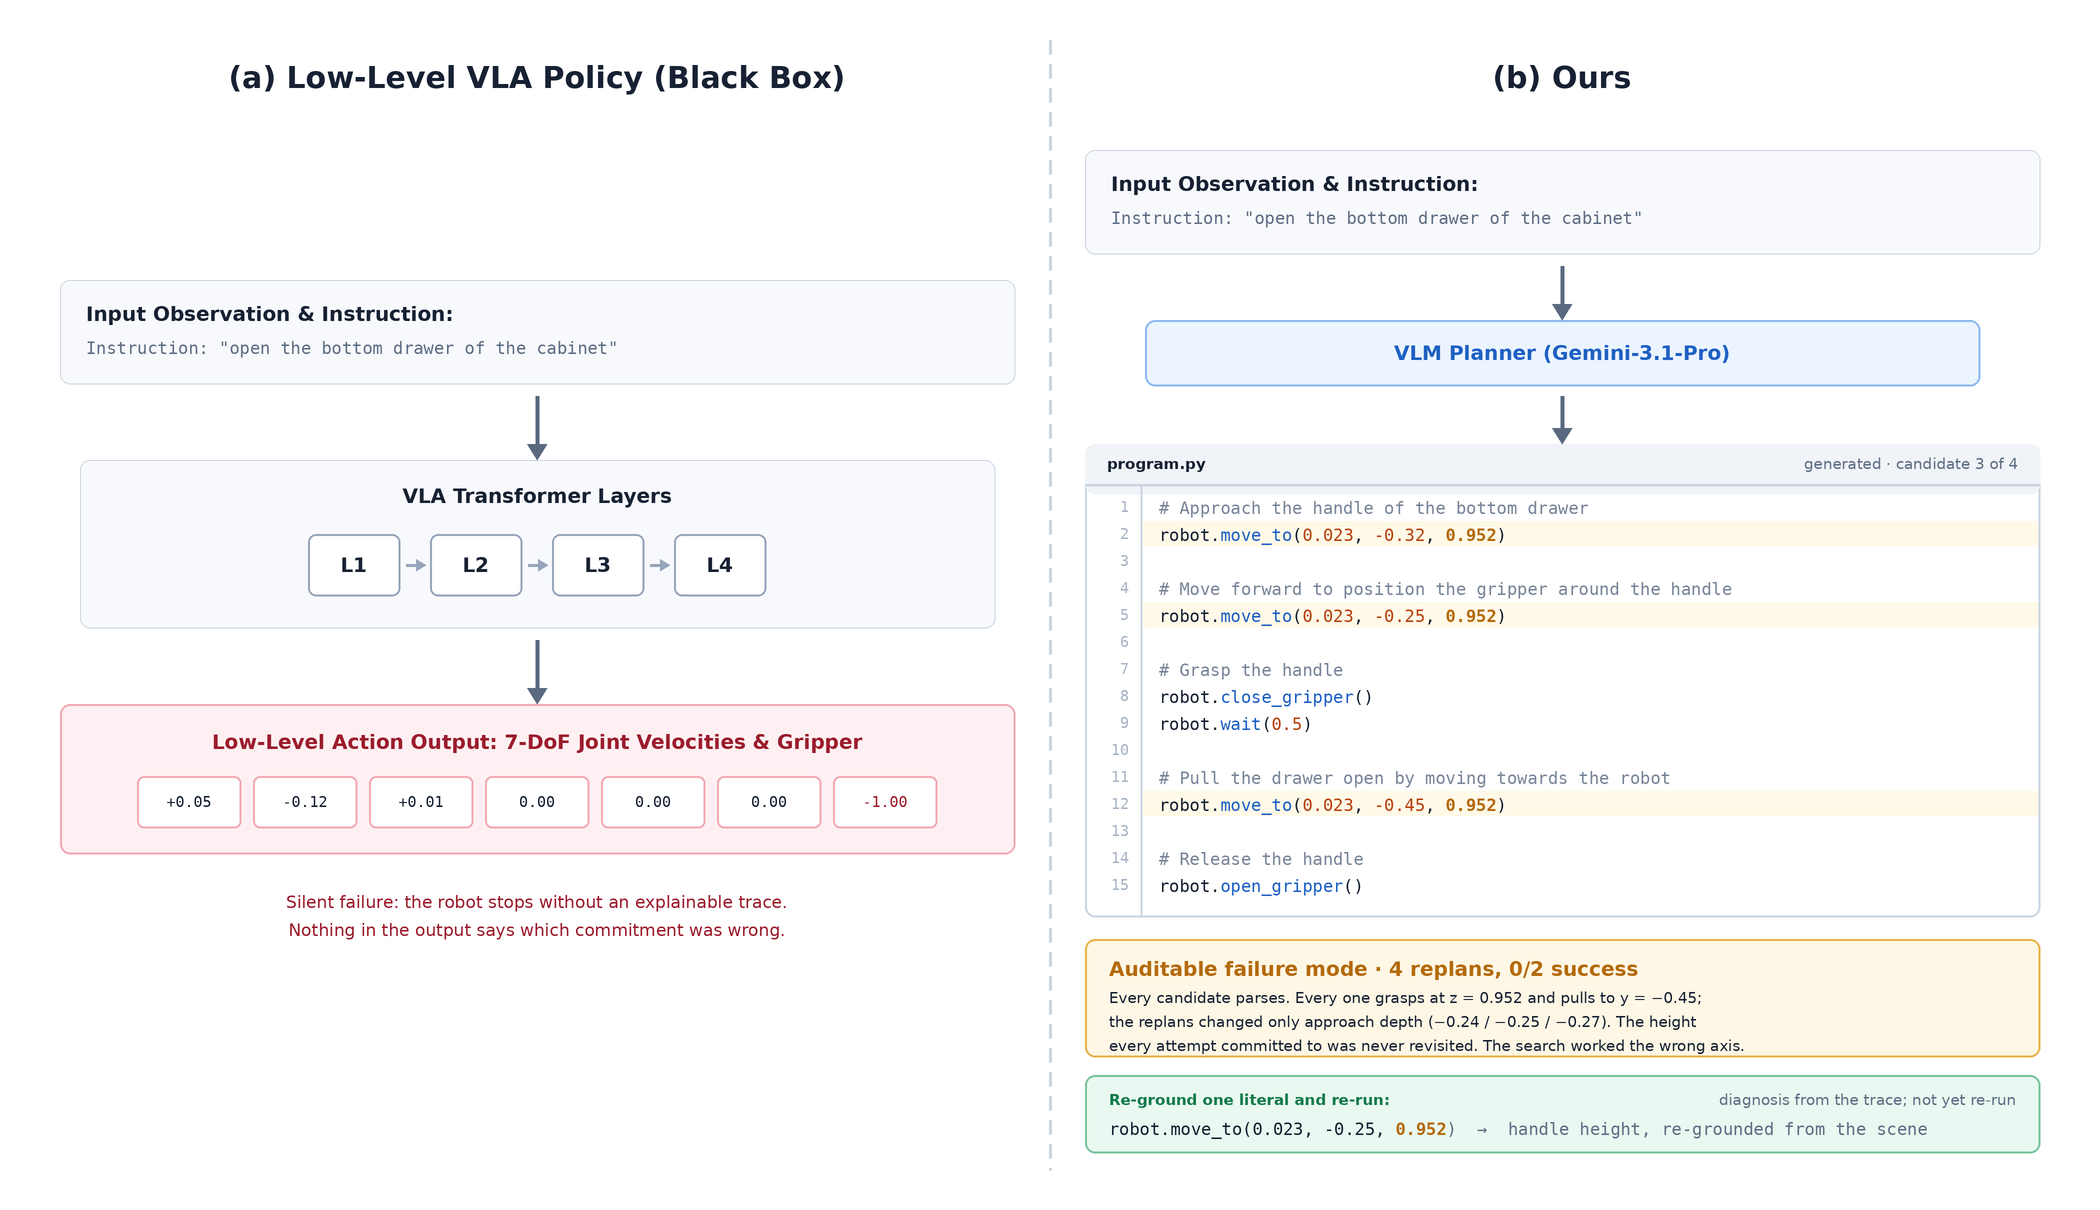The width and height of the screenshot is (2100, 1210).
Task: Click 'diagnosis from the trace; not yet re-run'
Action: pos(1867,1100)
